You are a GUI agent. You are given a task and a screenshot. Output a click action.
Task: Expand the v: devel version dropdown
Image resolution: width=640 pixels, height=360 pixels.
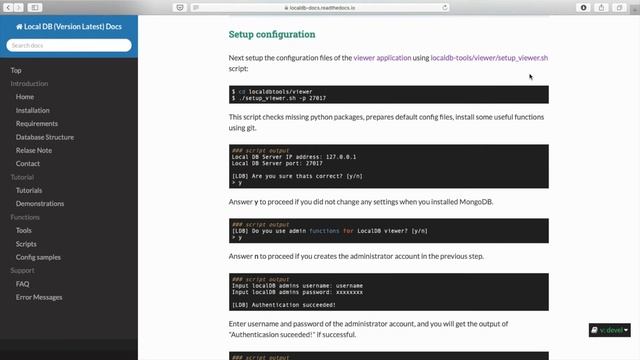pos(609,330)
